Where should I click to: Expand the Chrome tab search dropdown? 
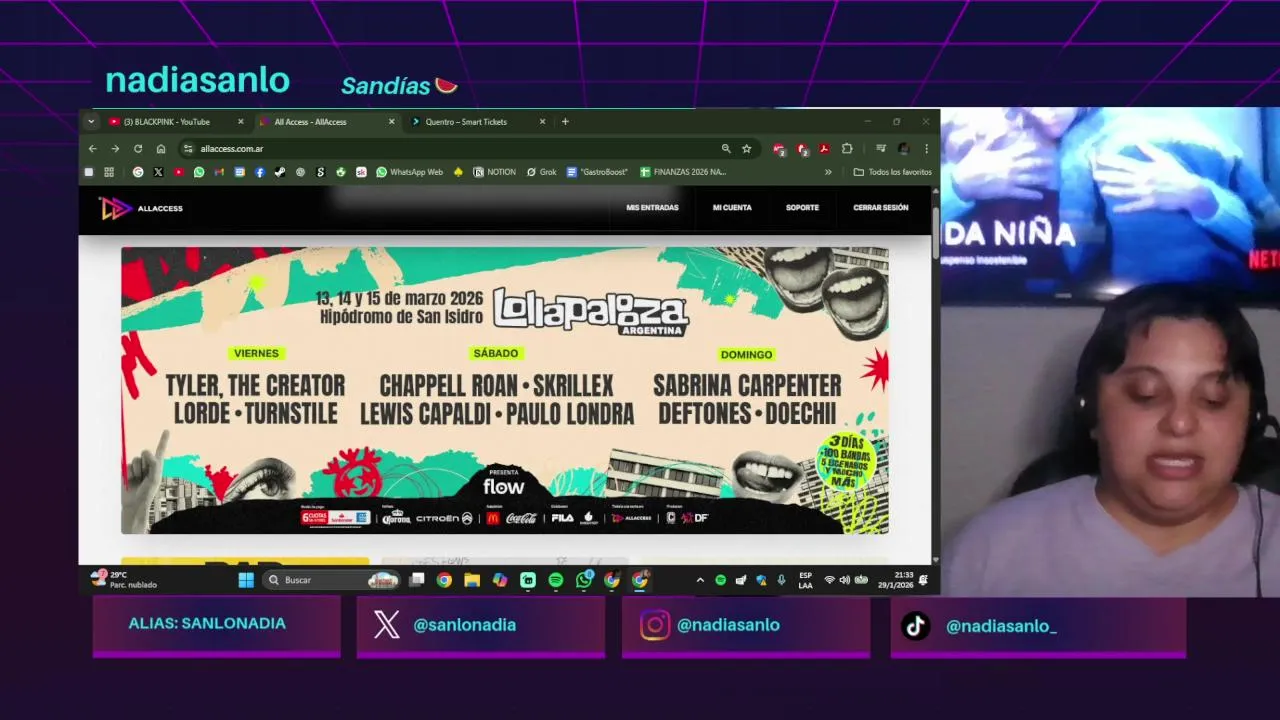coord(91,122)
